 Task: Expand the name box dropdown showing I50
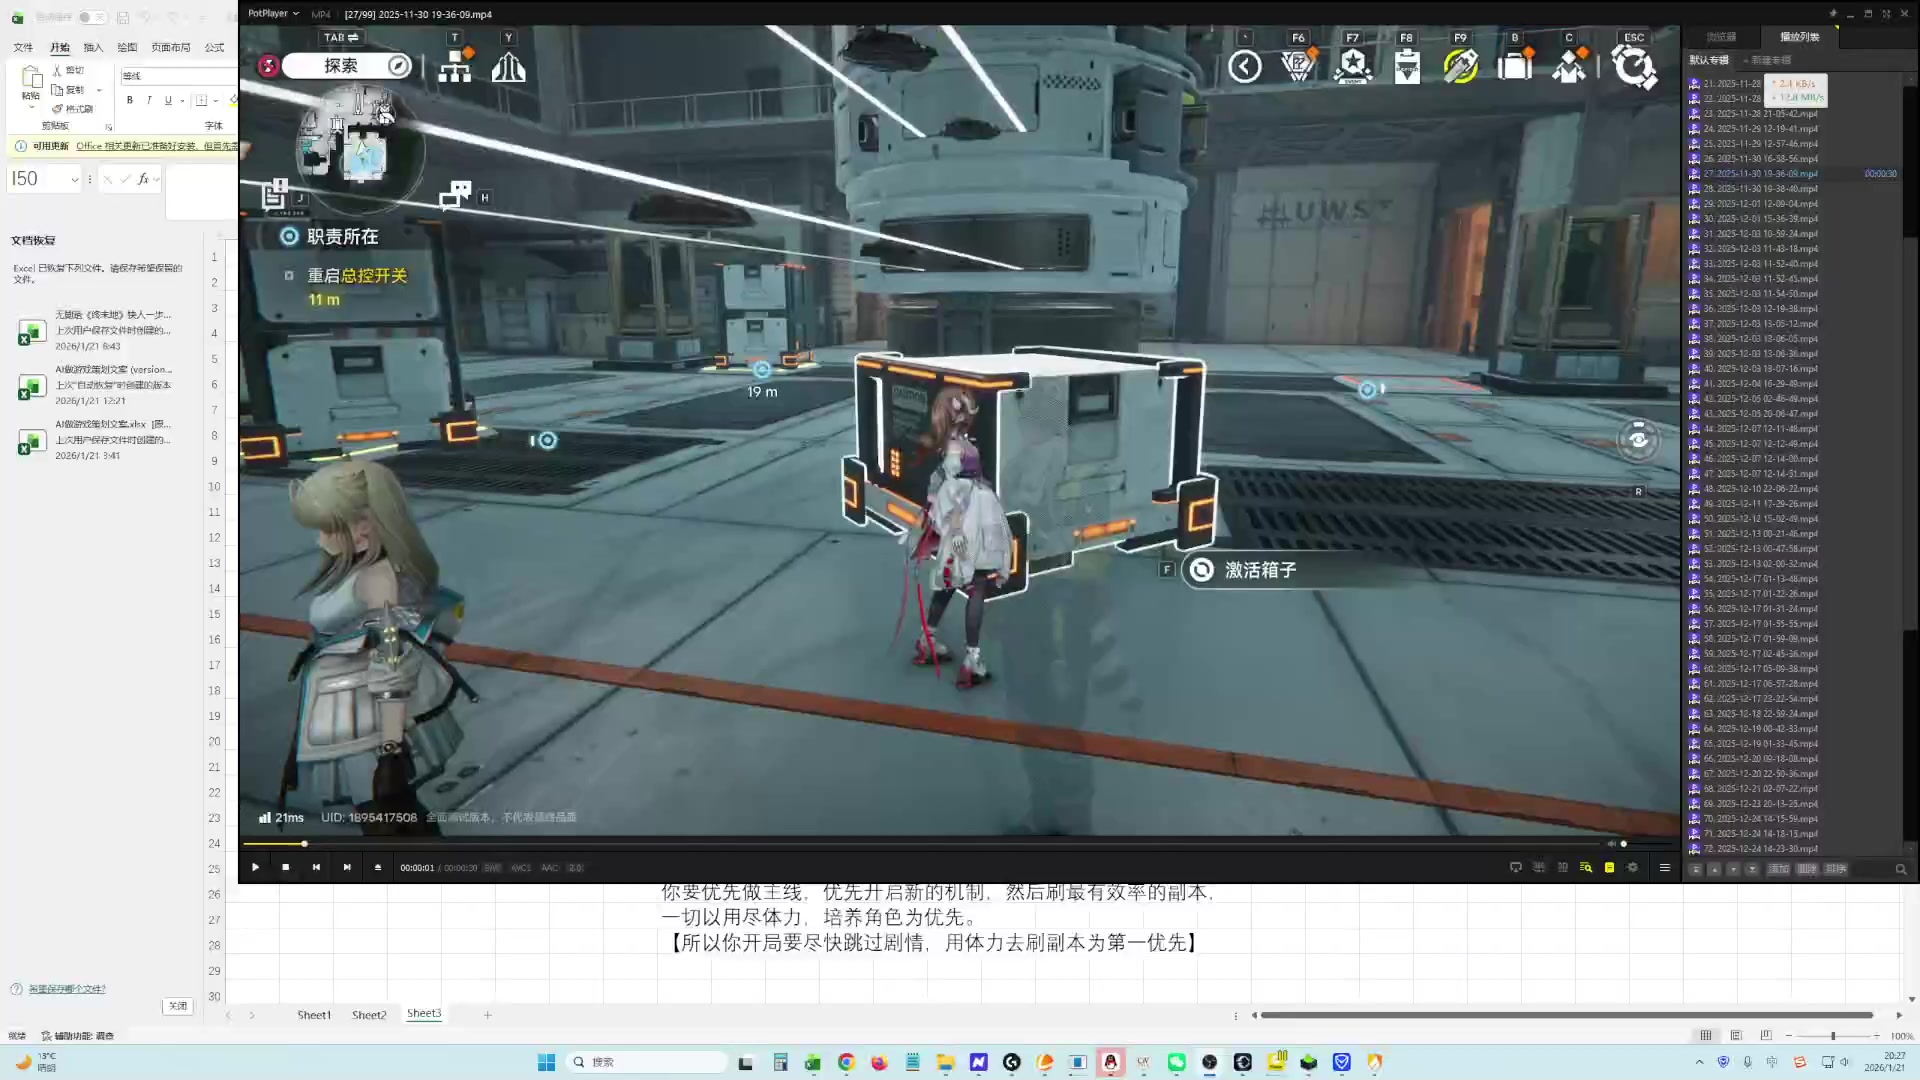75,180
